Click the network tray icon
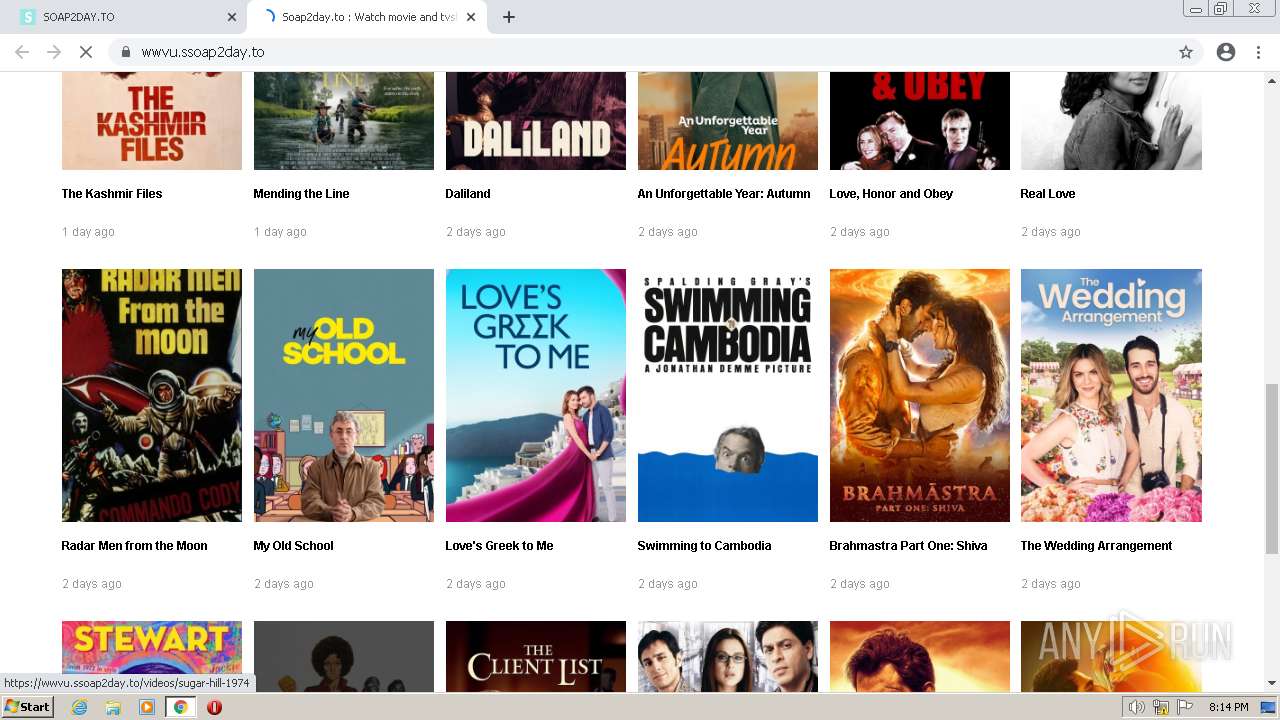 coord(1161,707)
